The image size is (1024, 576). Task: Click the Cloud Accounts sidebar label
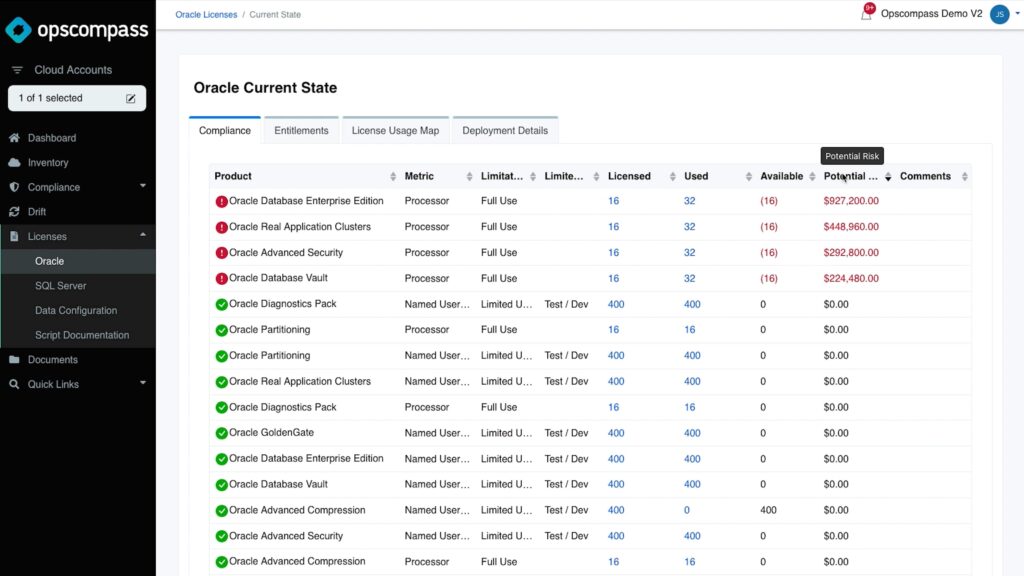73,70
